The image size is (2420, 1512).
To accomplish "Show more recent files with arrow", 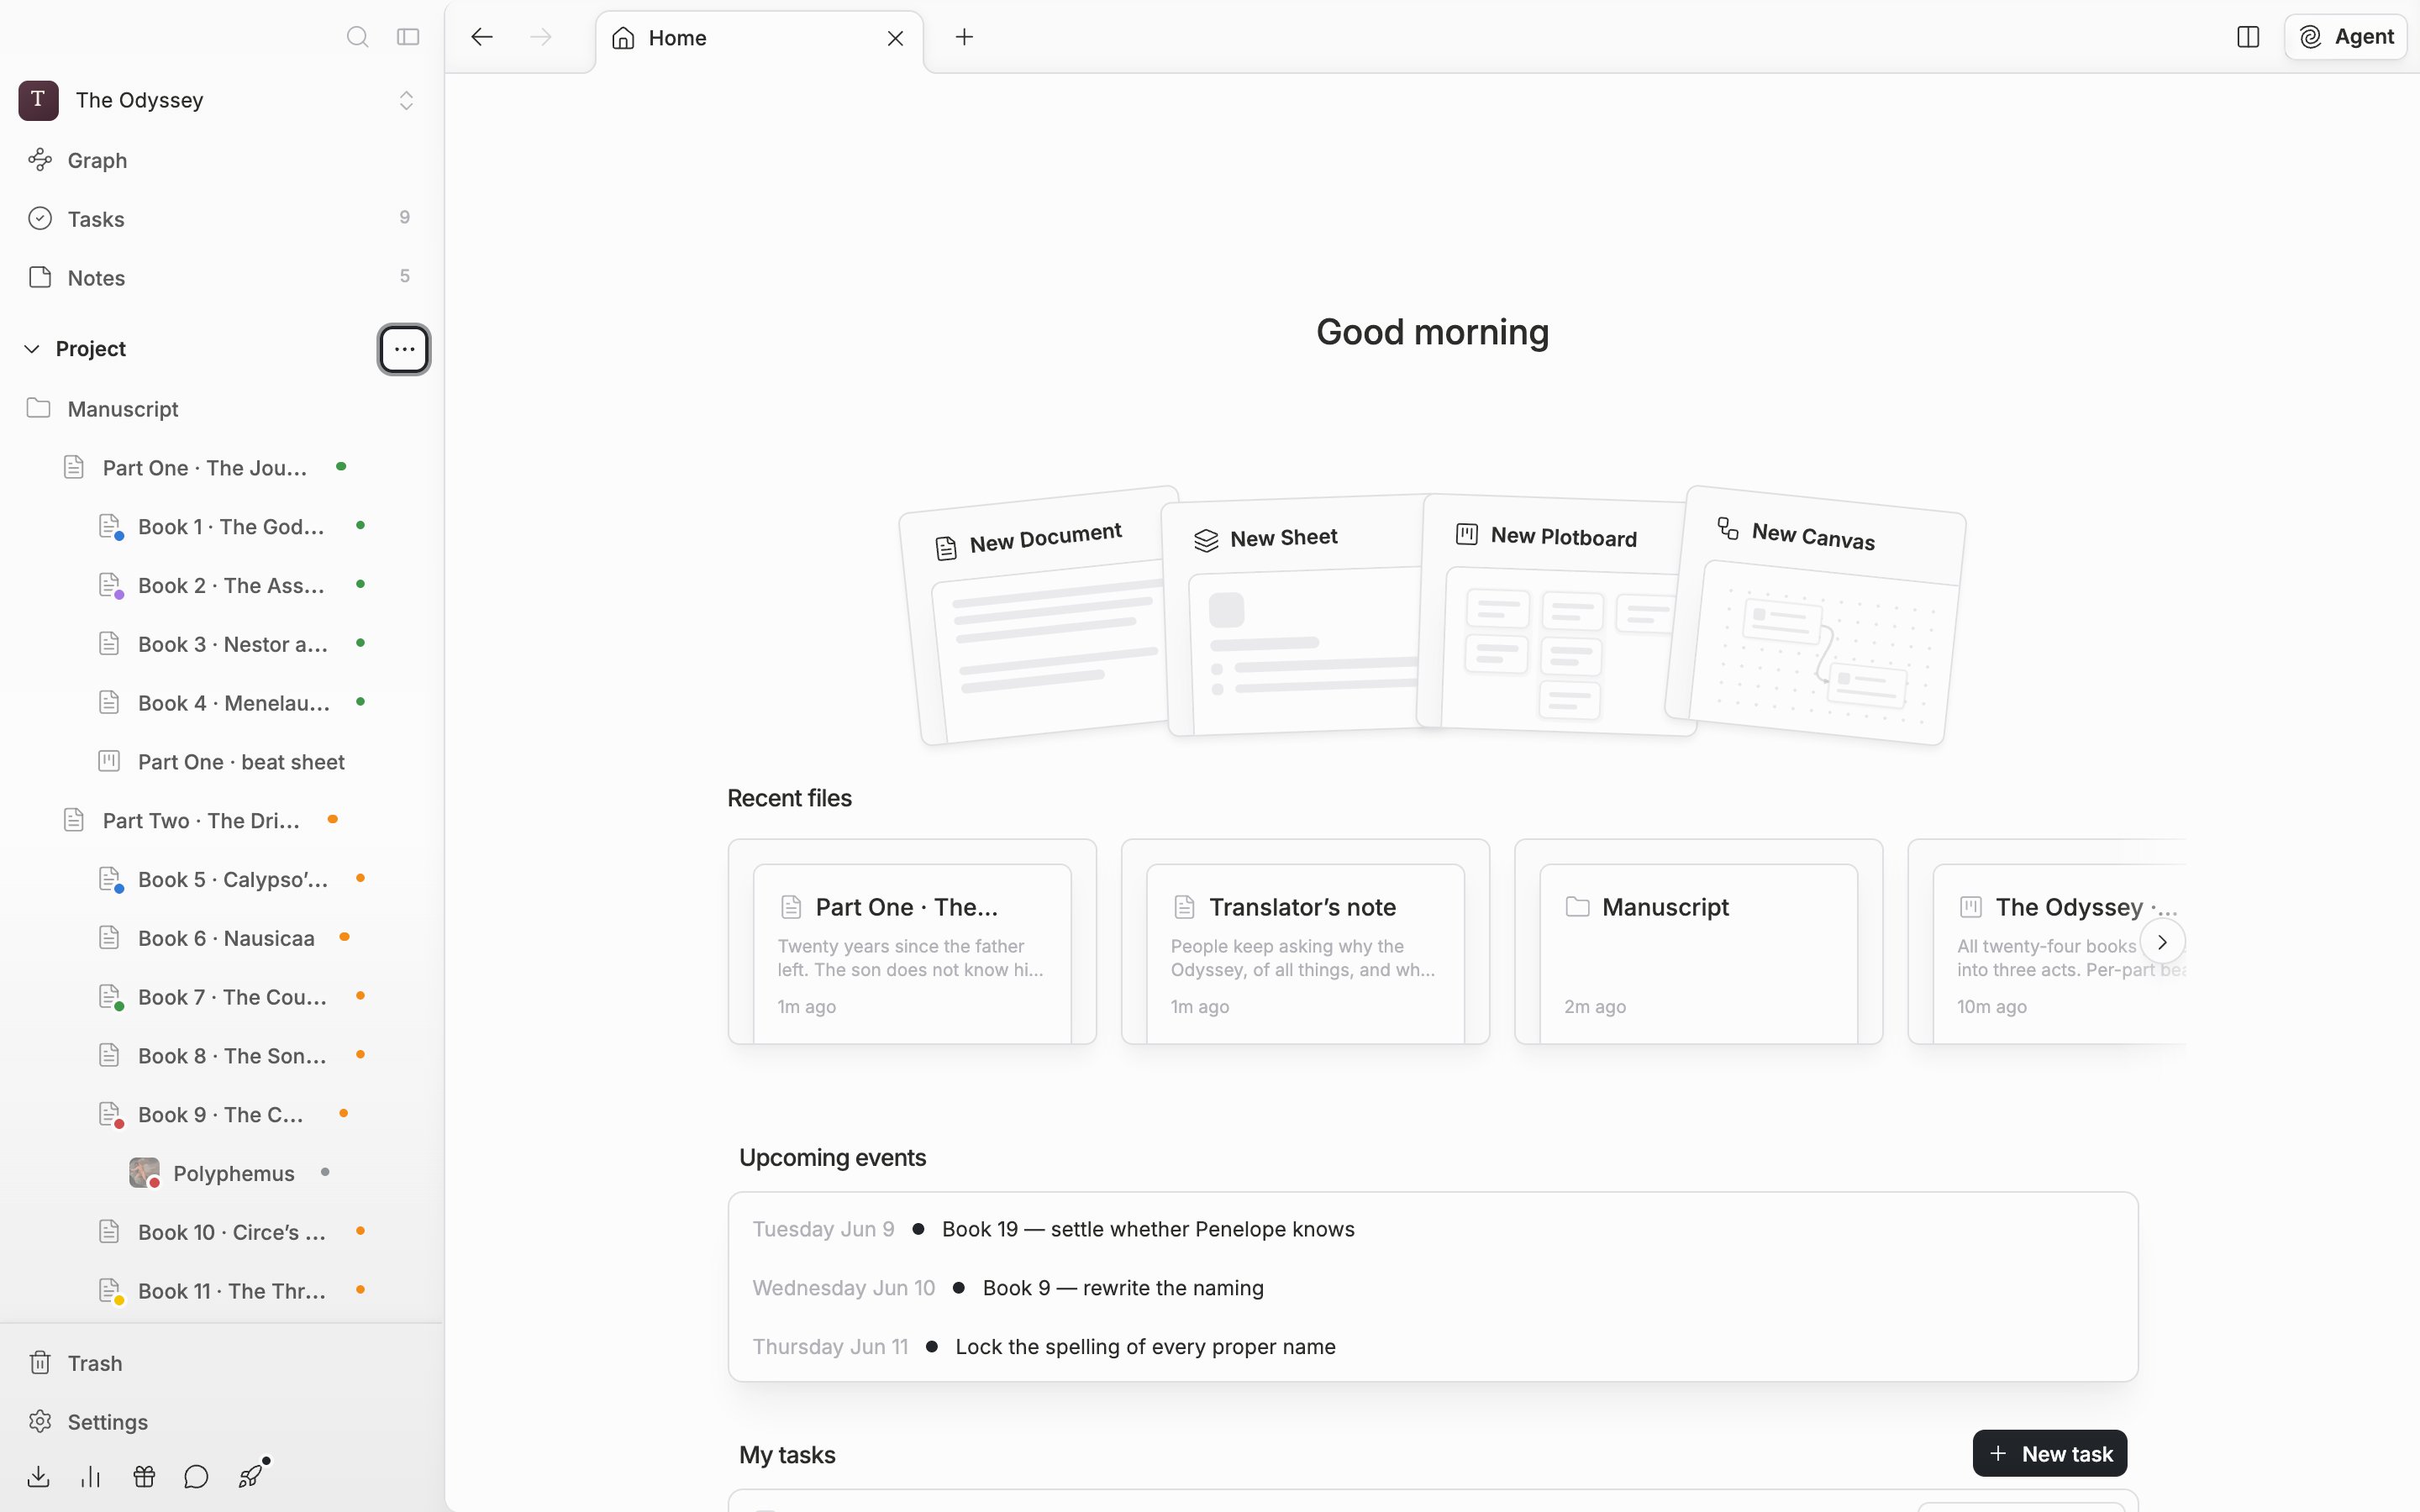I will (2162, 942).
